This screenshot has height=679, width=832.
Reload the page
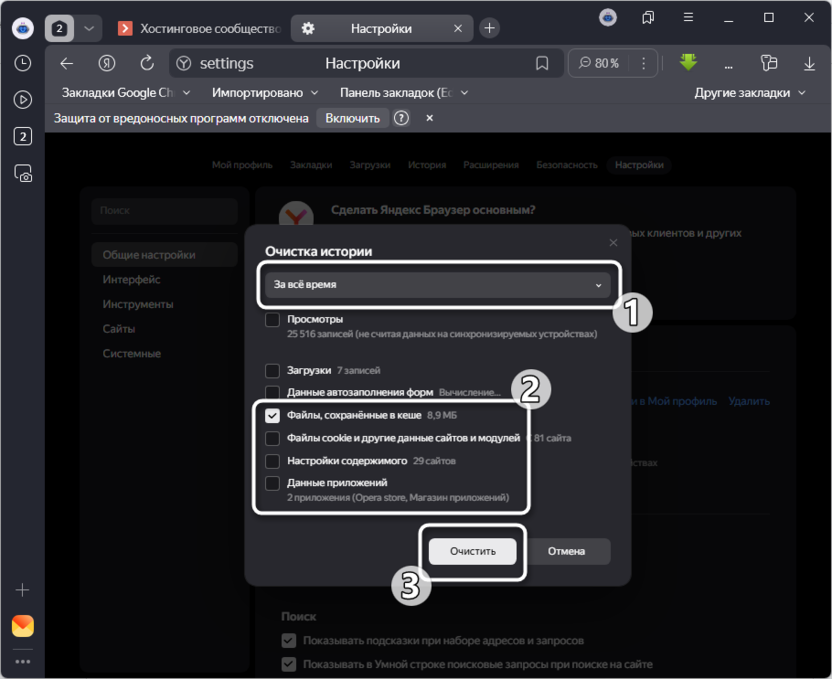coord(147,64)
